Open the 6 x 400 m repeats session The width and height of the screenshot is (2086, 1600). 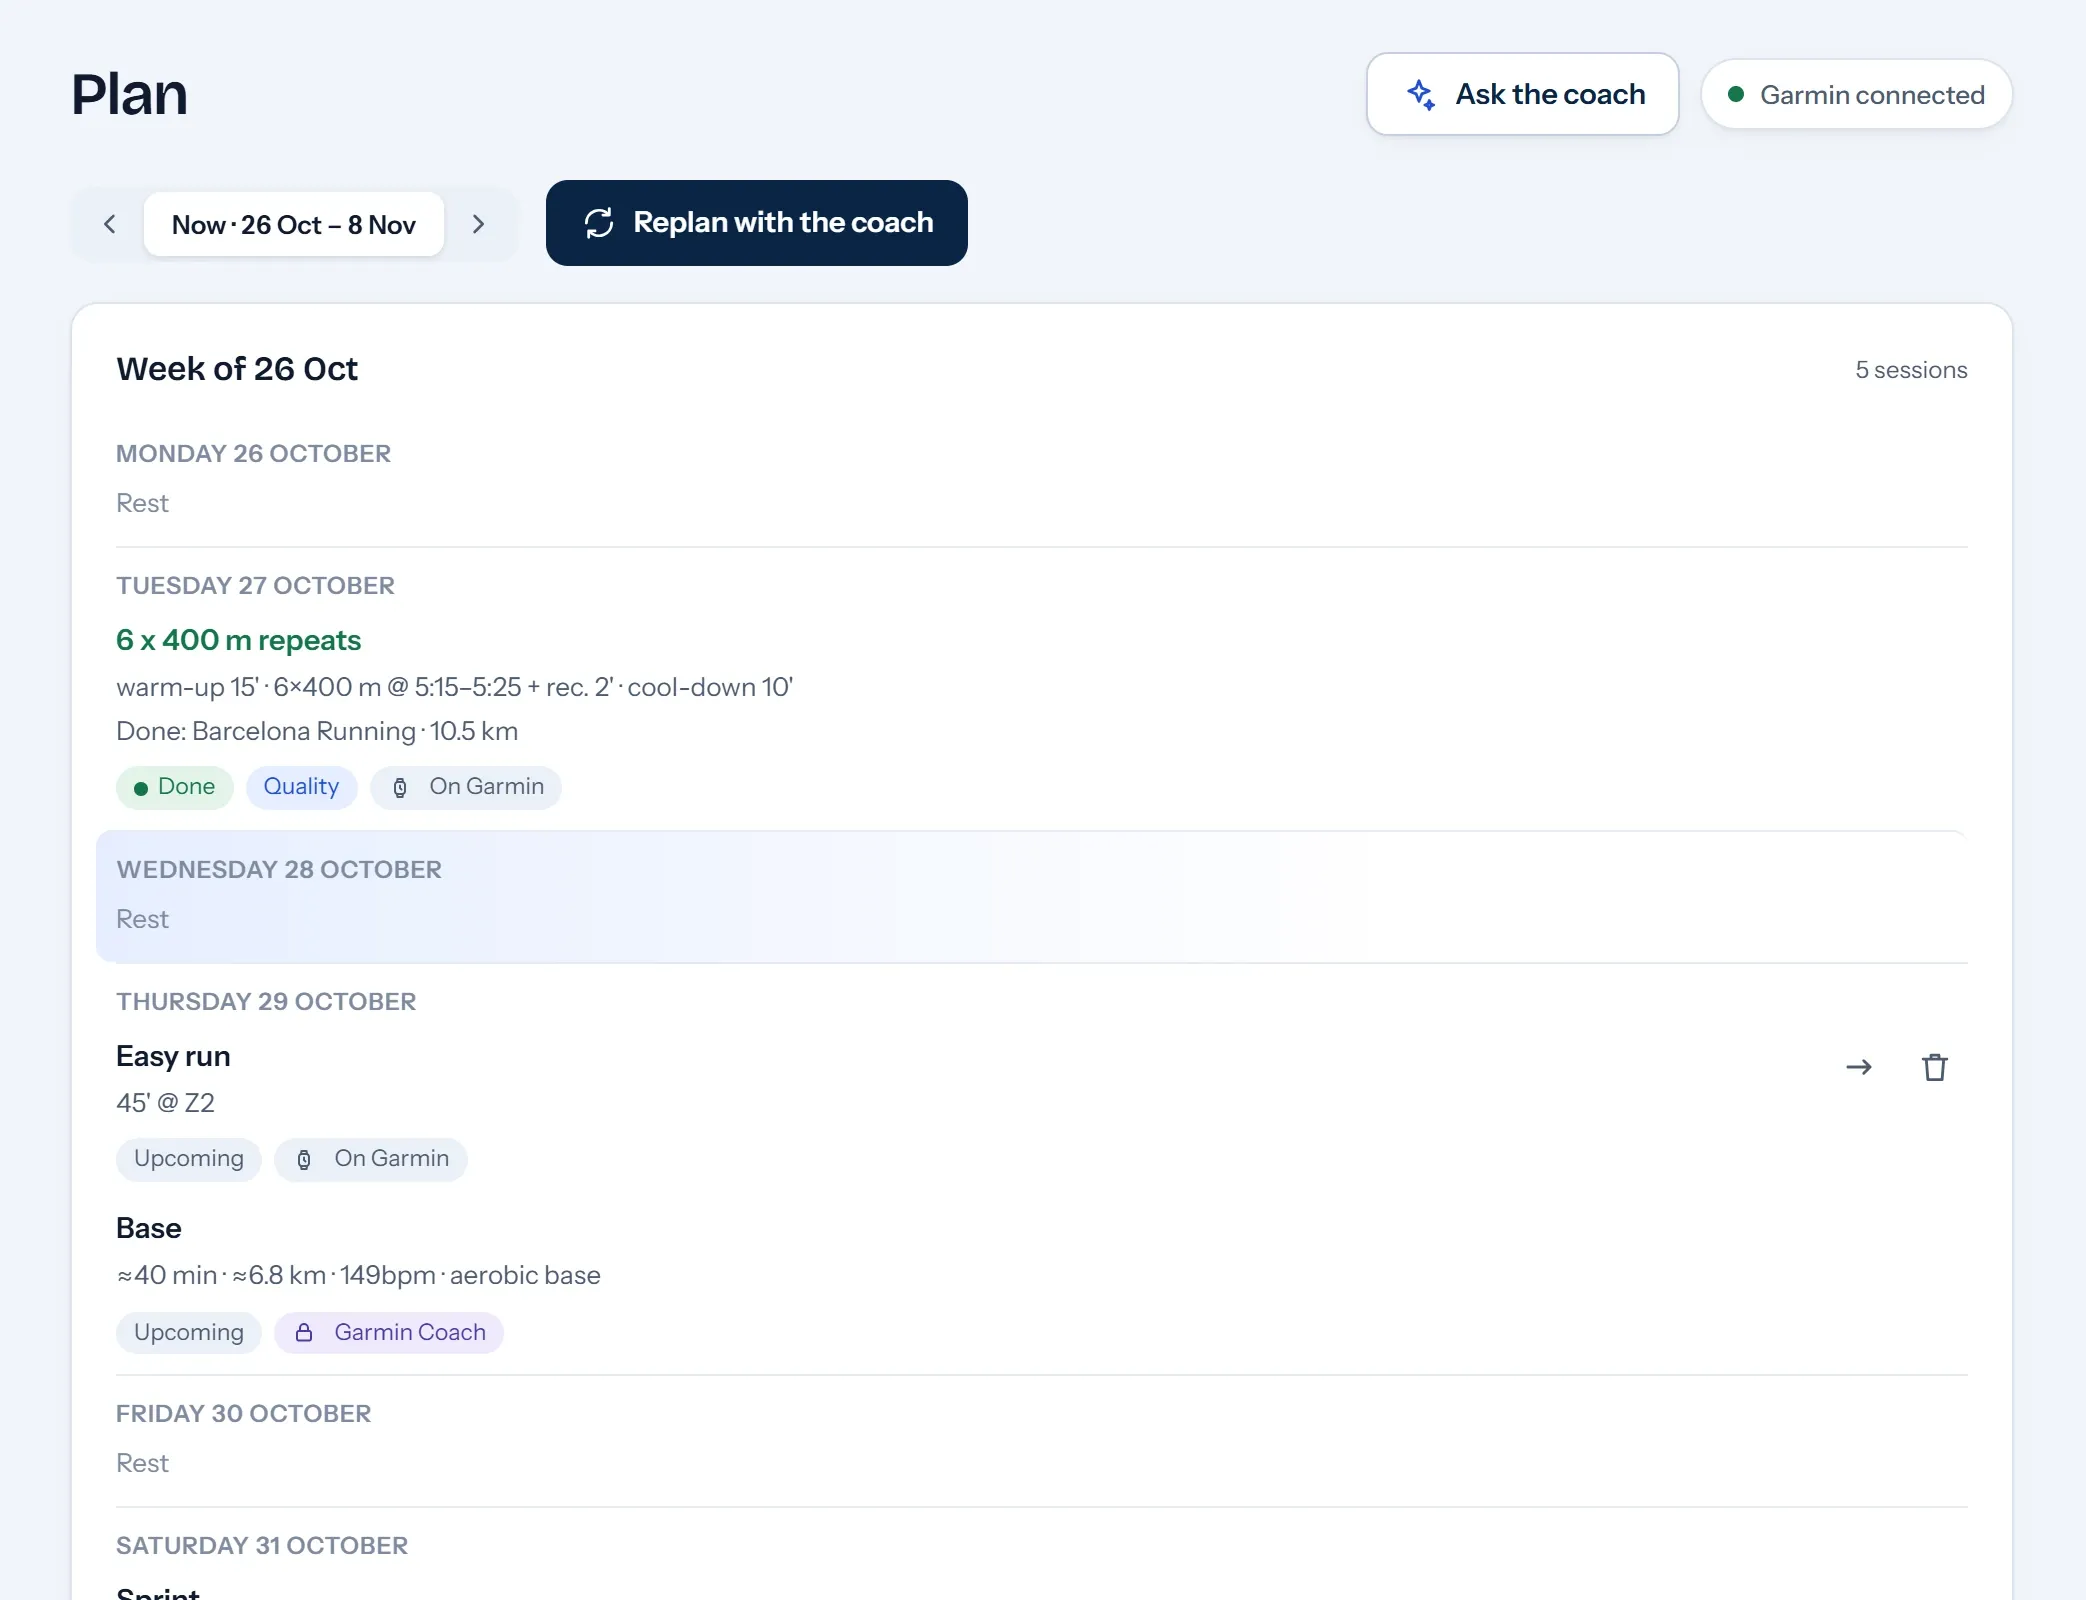tap(238, 640)
